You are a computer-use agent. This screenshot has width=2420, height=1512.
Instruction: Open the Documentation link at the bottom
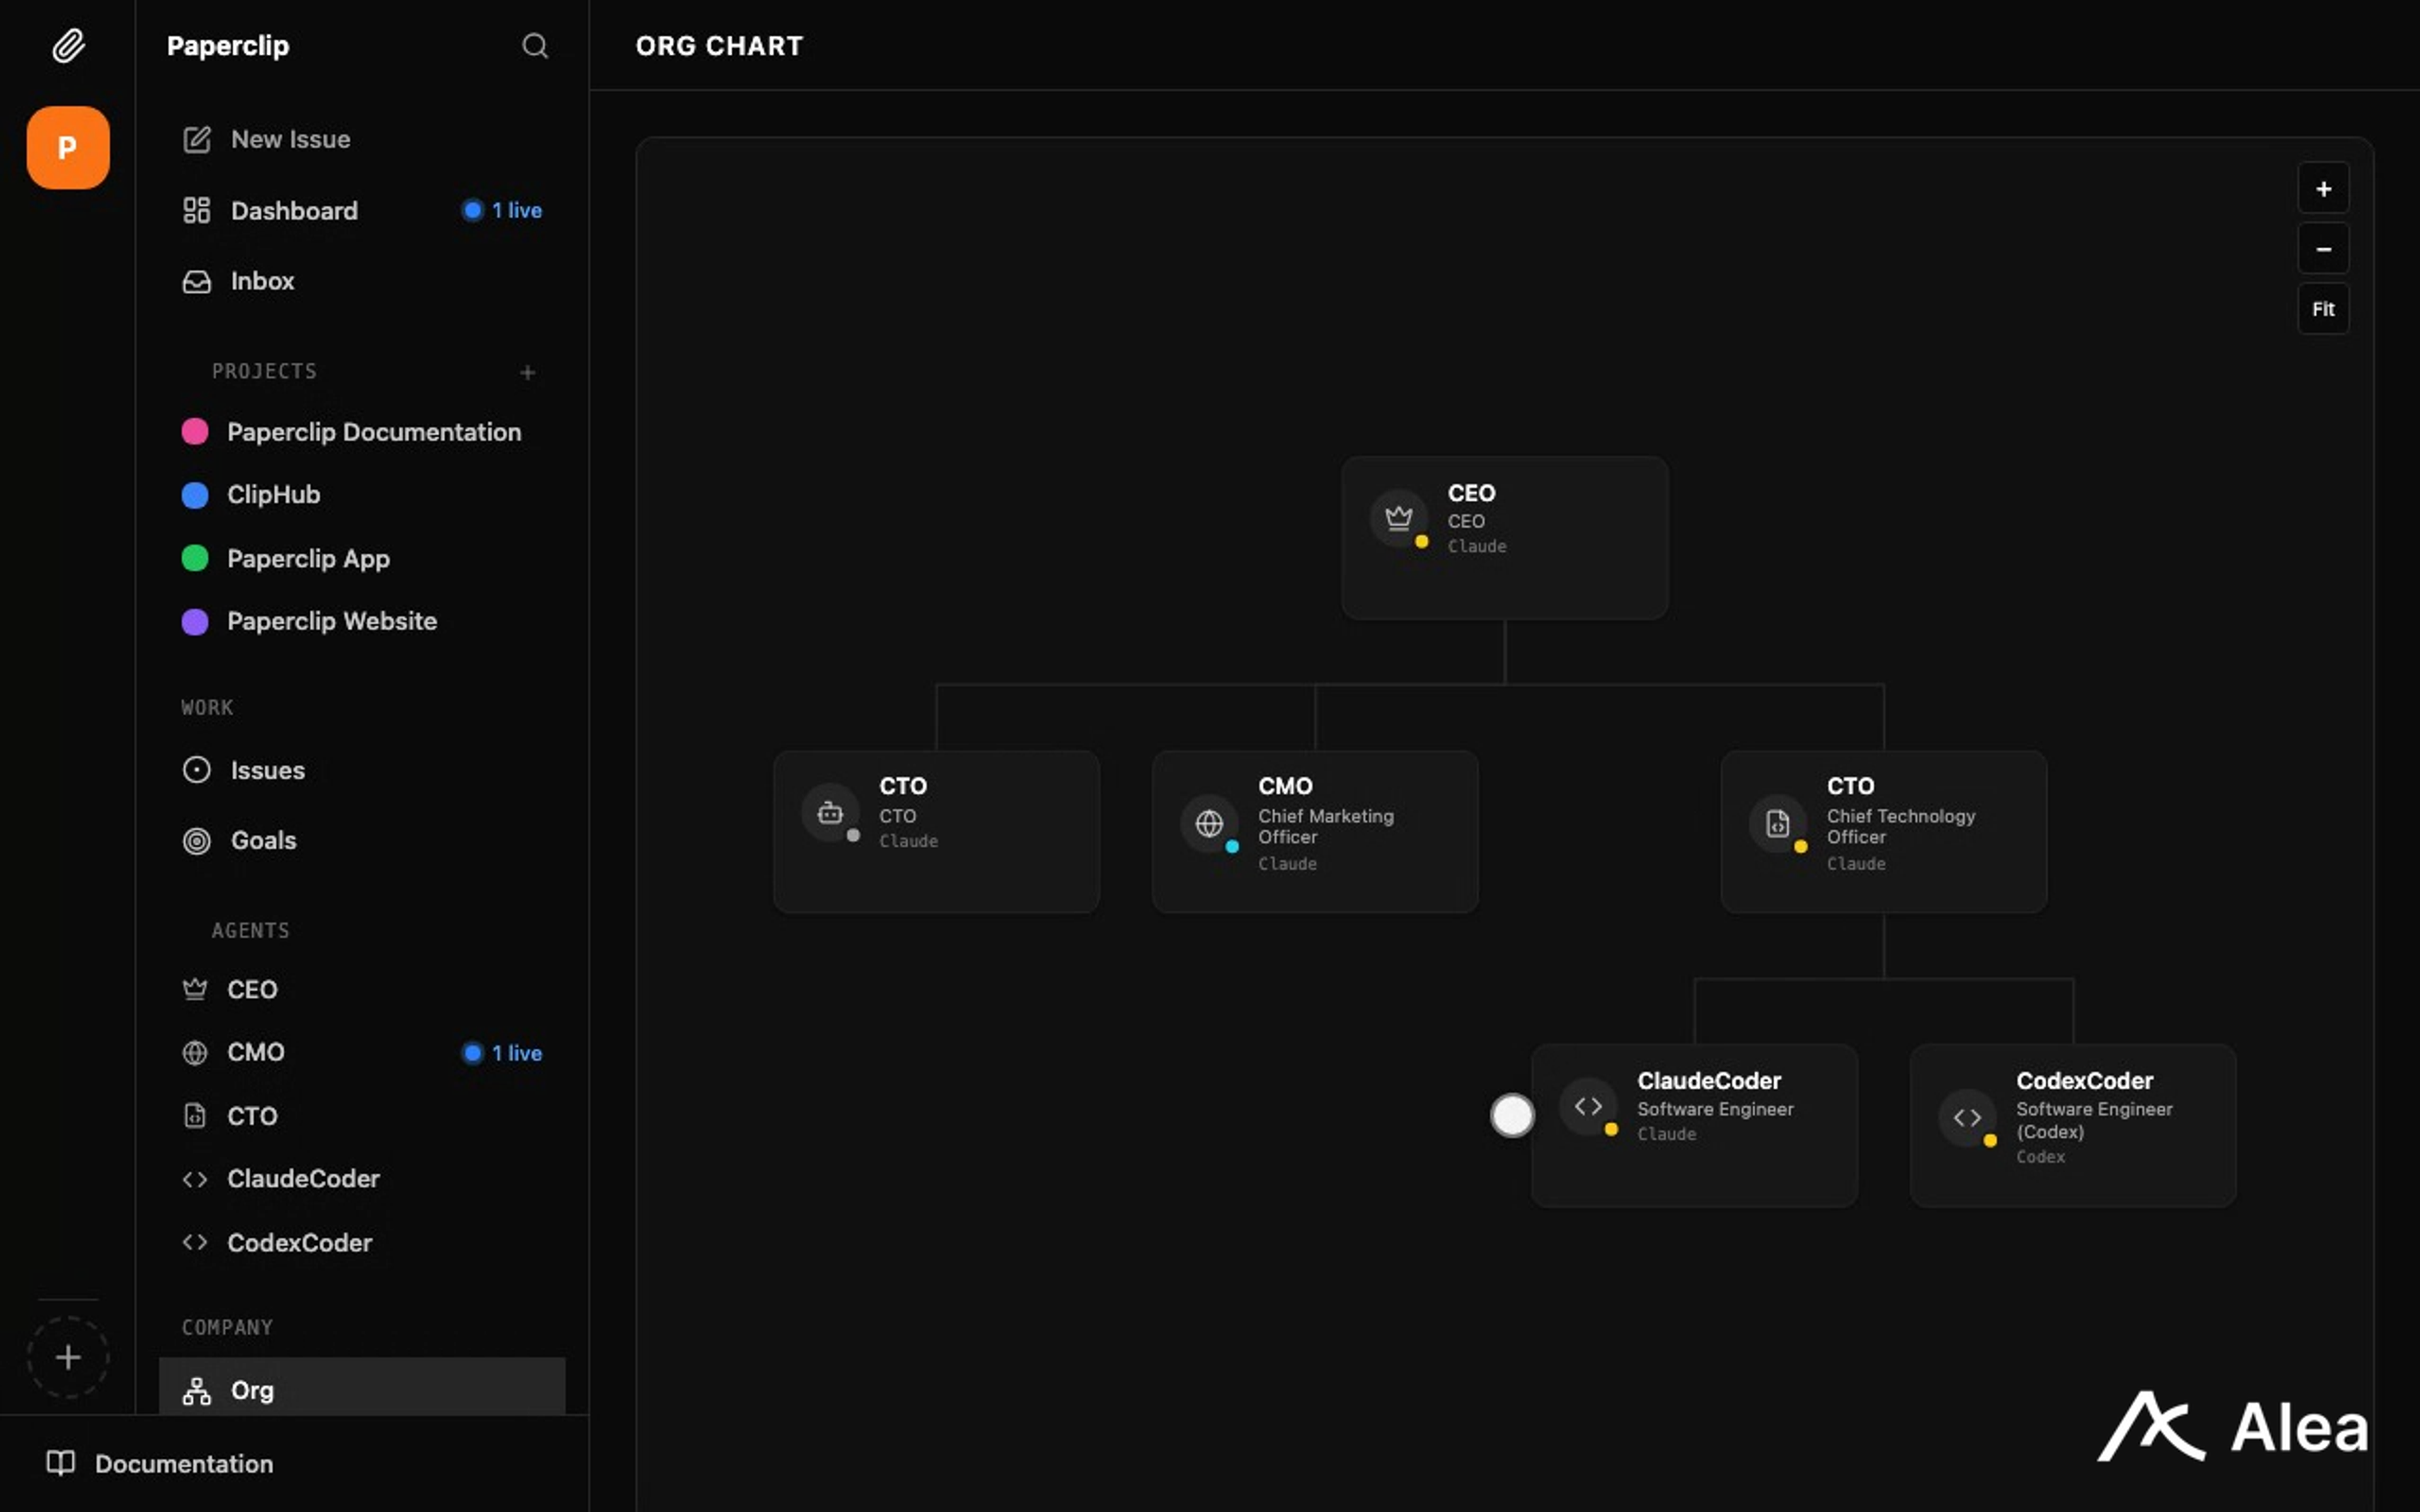pyautogui.click(x=183, y=1463)
